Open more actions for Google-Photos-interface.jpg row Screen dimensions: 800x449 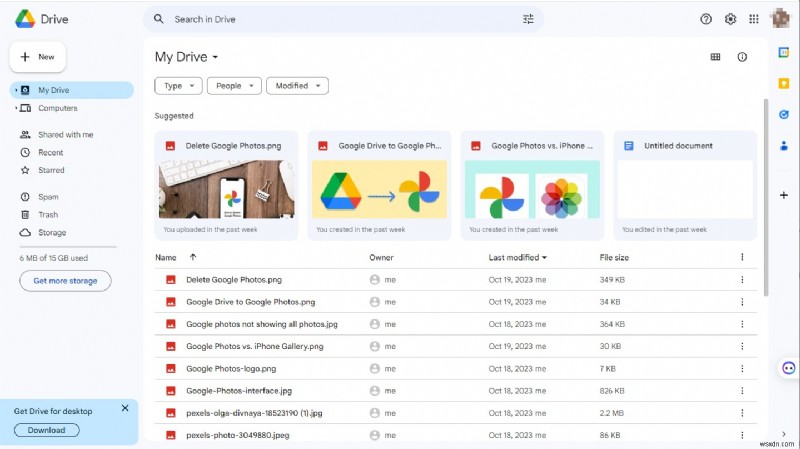(742, 391)
